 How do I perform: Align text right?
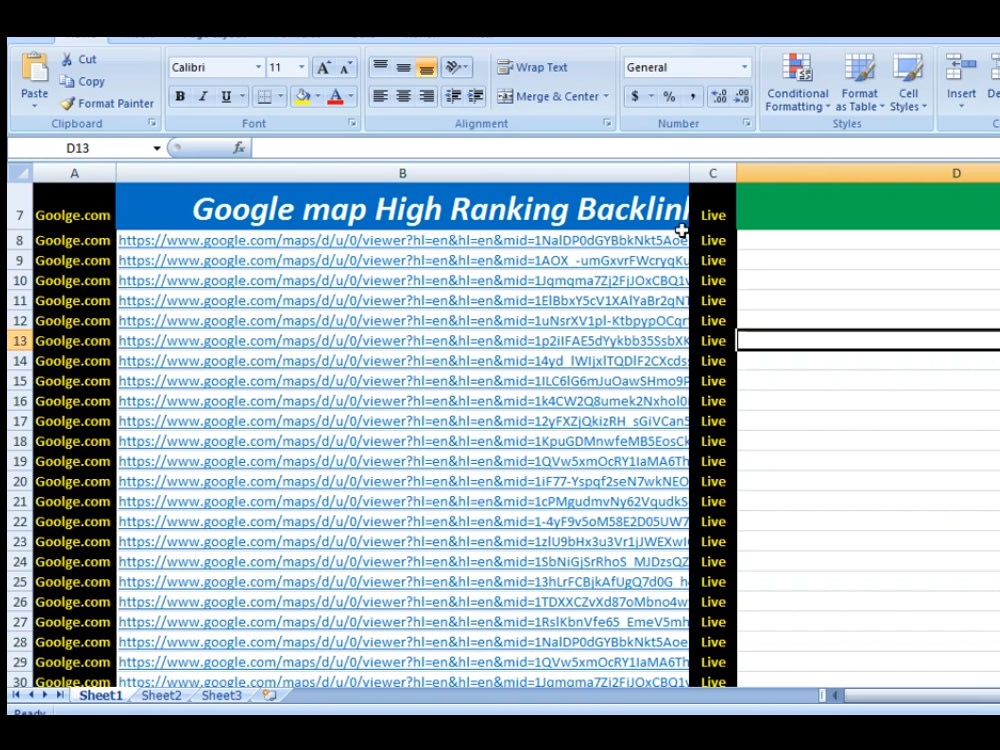pos(426,96)
